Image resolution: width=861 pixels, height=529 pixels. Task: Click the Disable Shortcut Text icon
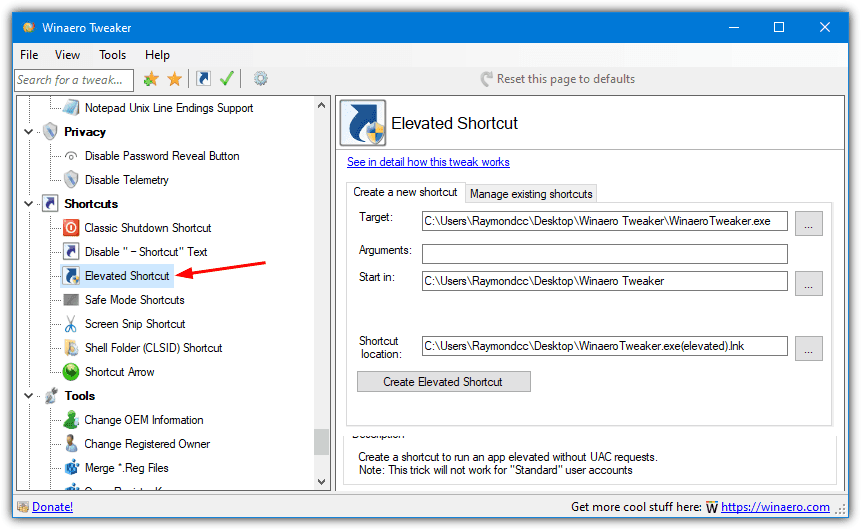point(71,252)
